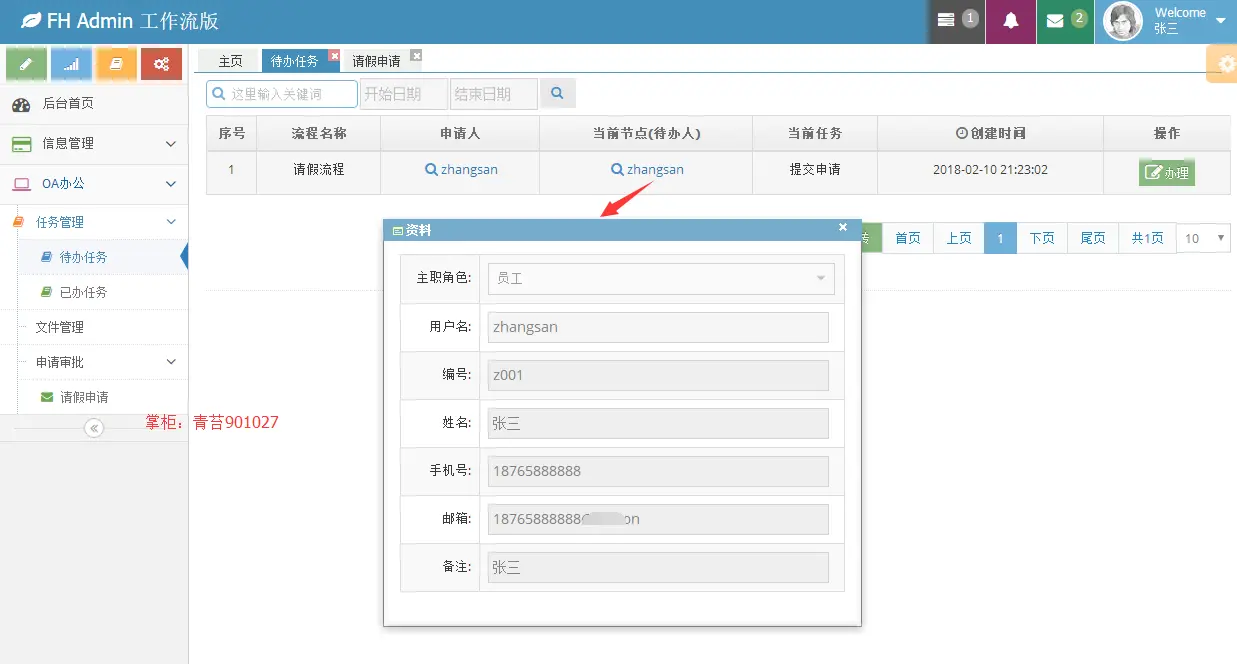Viewport: 1237px width, 664px height.
Task: Click the search magnifier button
Action: (558, 94)
